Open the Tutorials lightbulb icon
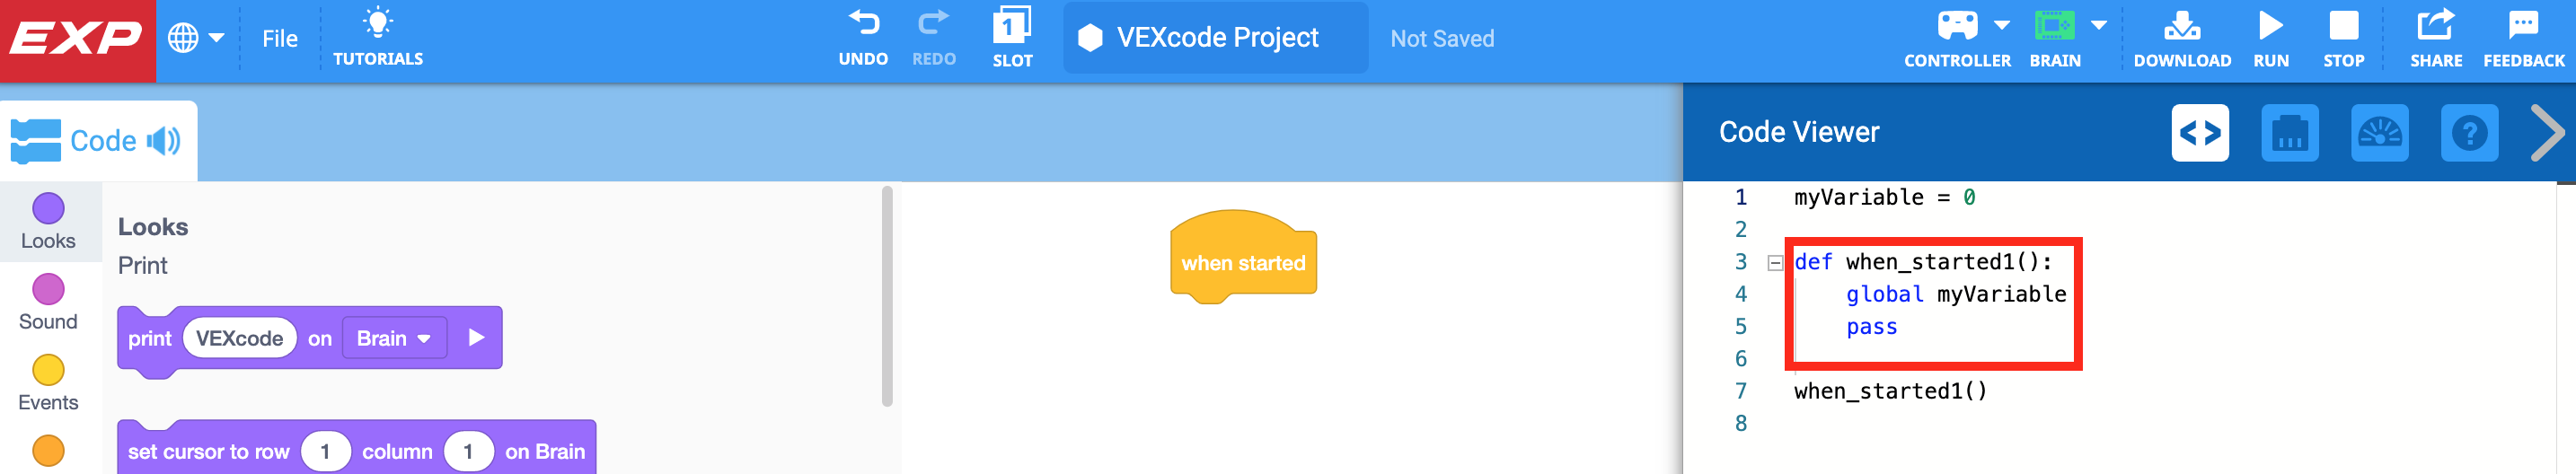The image size is (2576, 474). pos(378,22)
